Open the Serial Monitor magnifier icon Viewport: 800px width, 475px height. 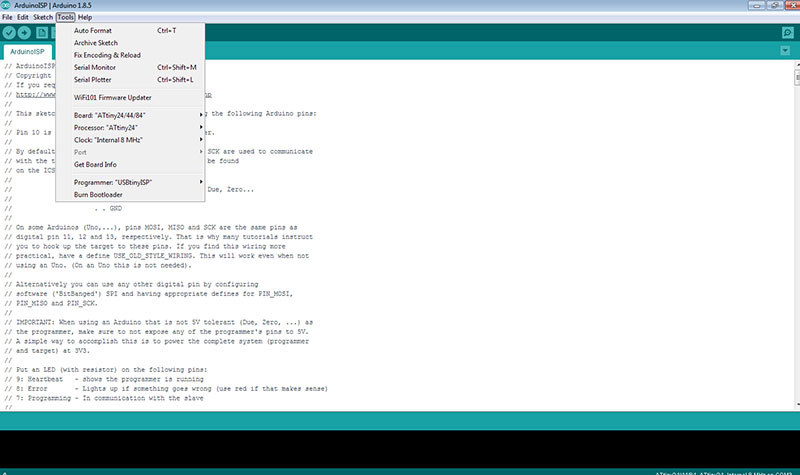point(788,33)
